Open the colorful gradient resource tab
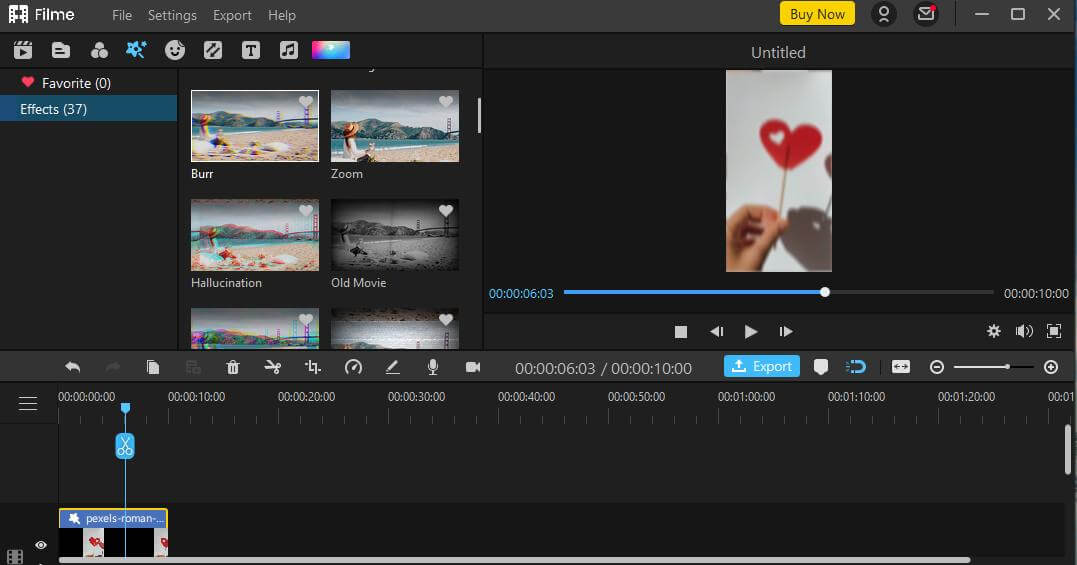Image resolution: width=1077 pixels, height=565 pixels. (331, 50)
